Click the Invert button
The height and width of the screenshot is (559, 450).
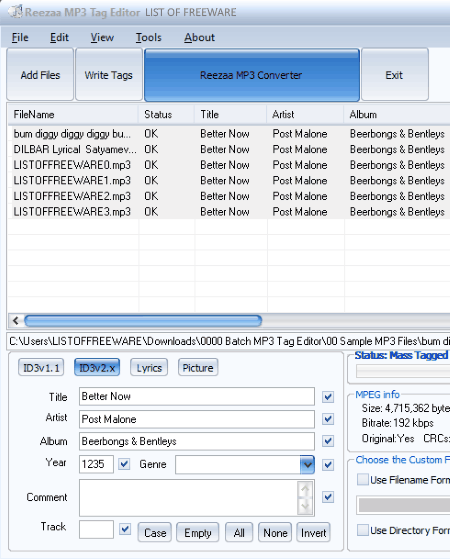tap(313, 533)
